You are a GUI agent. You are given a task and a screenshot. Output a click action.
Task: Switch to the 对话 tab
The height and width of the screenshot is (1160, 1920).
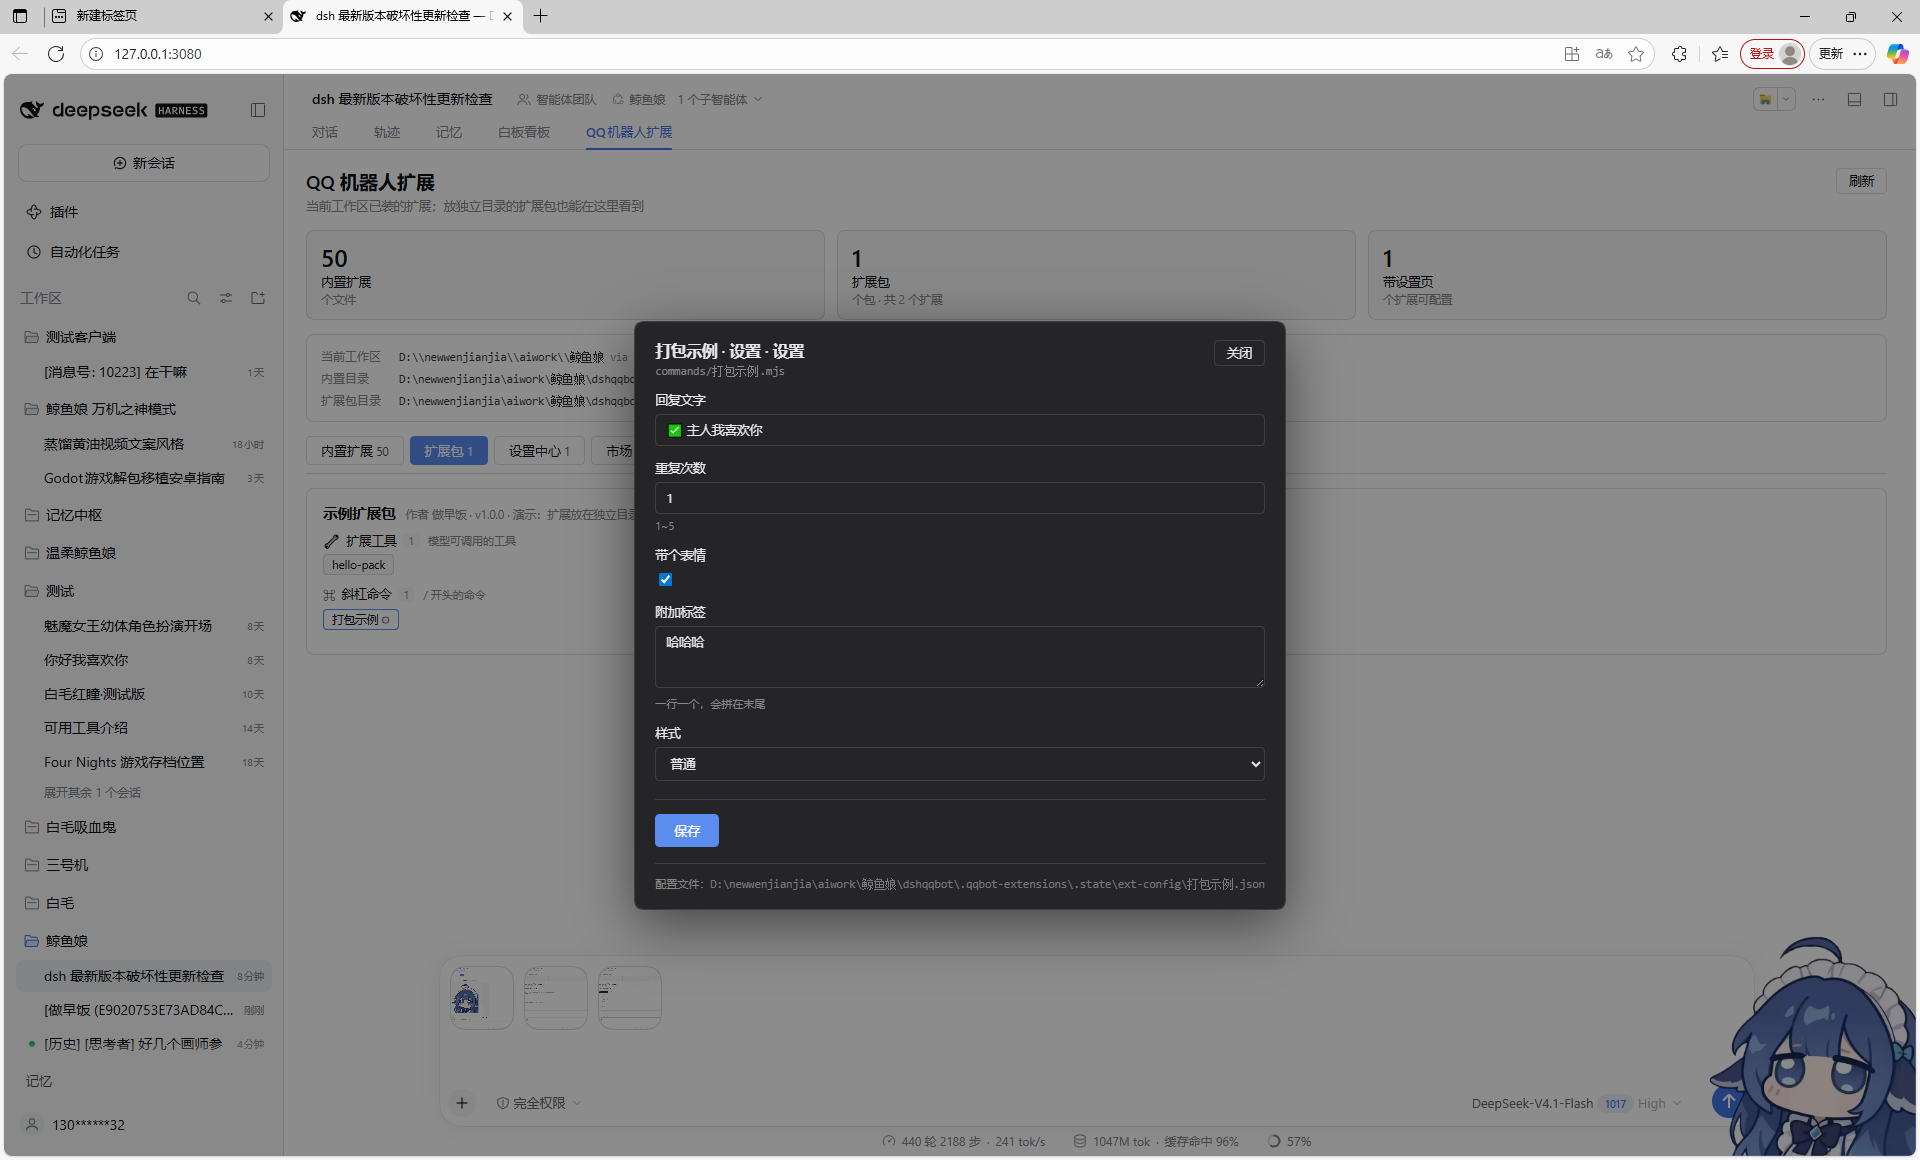(324, 132)
